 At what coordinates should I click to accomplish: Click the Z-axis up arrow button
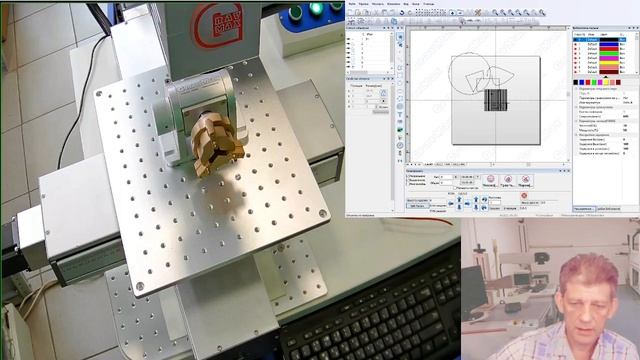coord(476,199)
